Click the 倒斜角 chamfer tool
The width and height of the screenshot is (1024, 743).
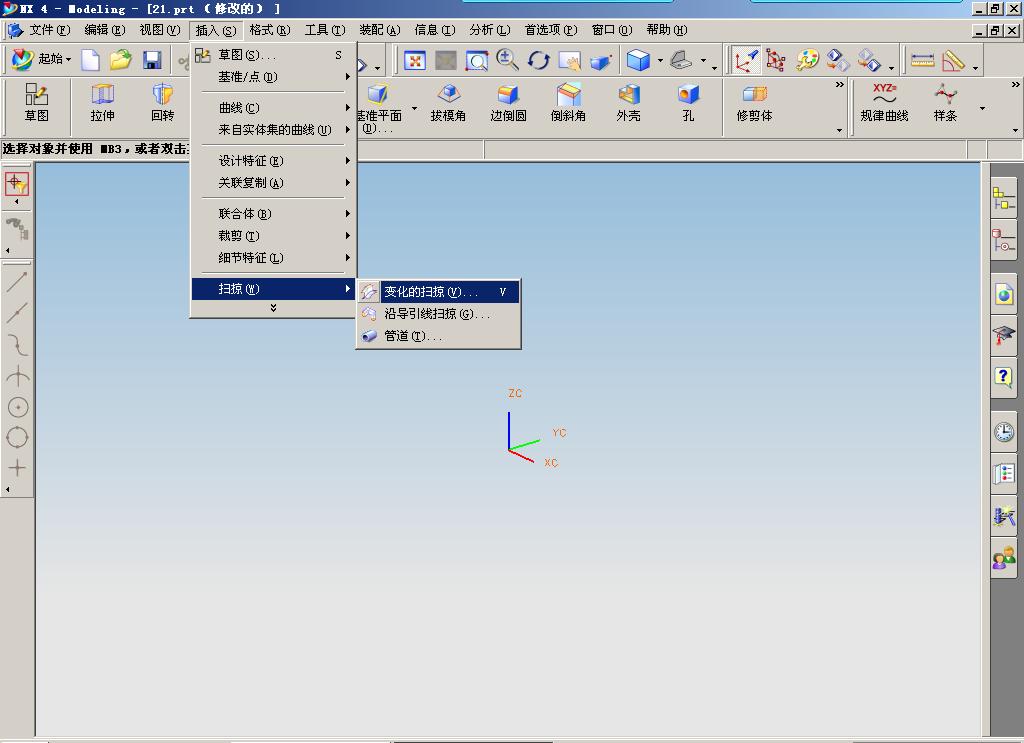coord(568,102)
